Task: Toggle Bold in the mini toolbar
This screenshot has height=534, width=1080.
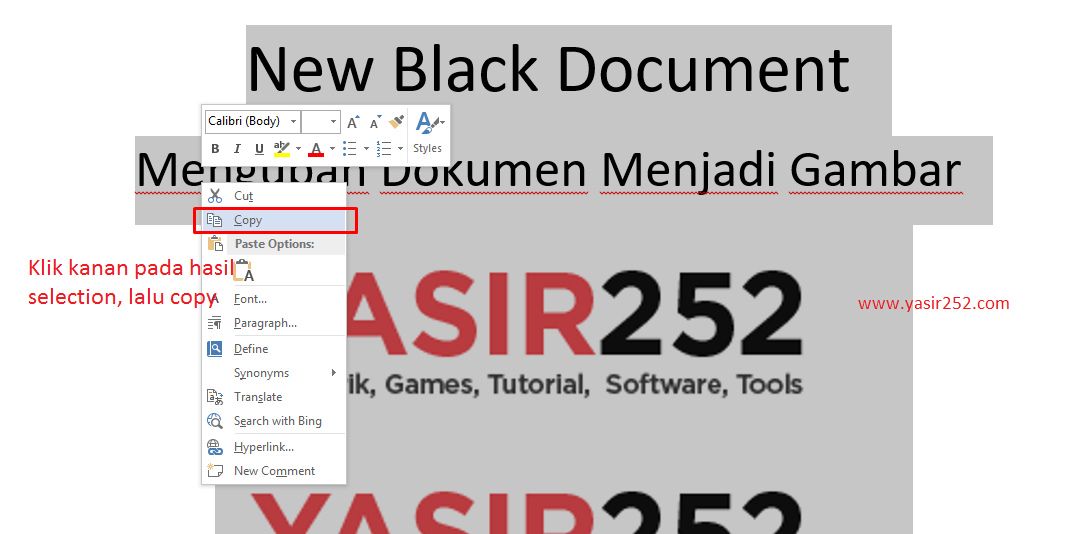Action: (215, 149)
